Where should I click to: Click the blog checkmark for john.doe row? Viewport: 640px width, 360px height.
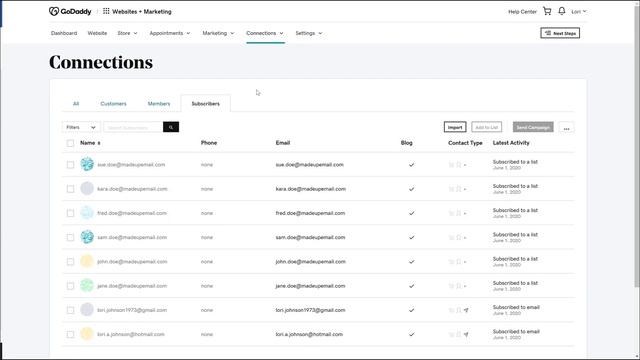pyautogui.click(x=411, y=262)
